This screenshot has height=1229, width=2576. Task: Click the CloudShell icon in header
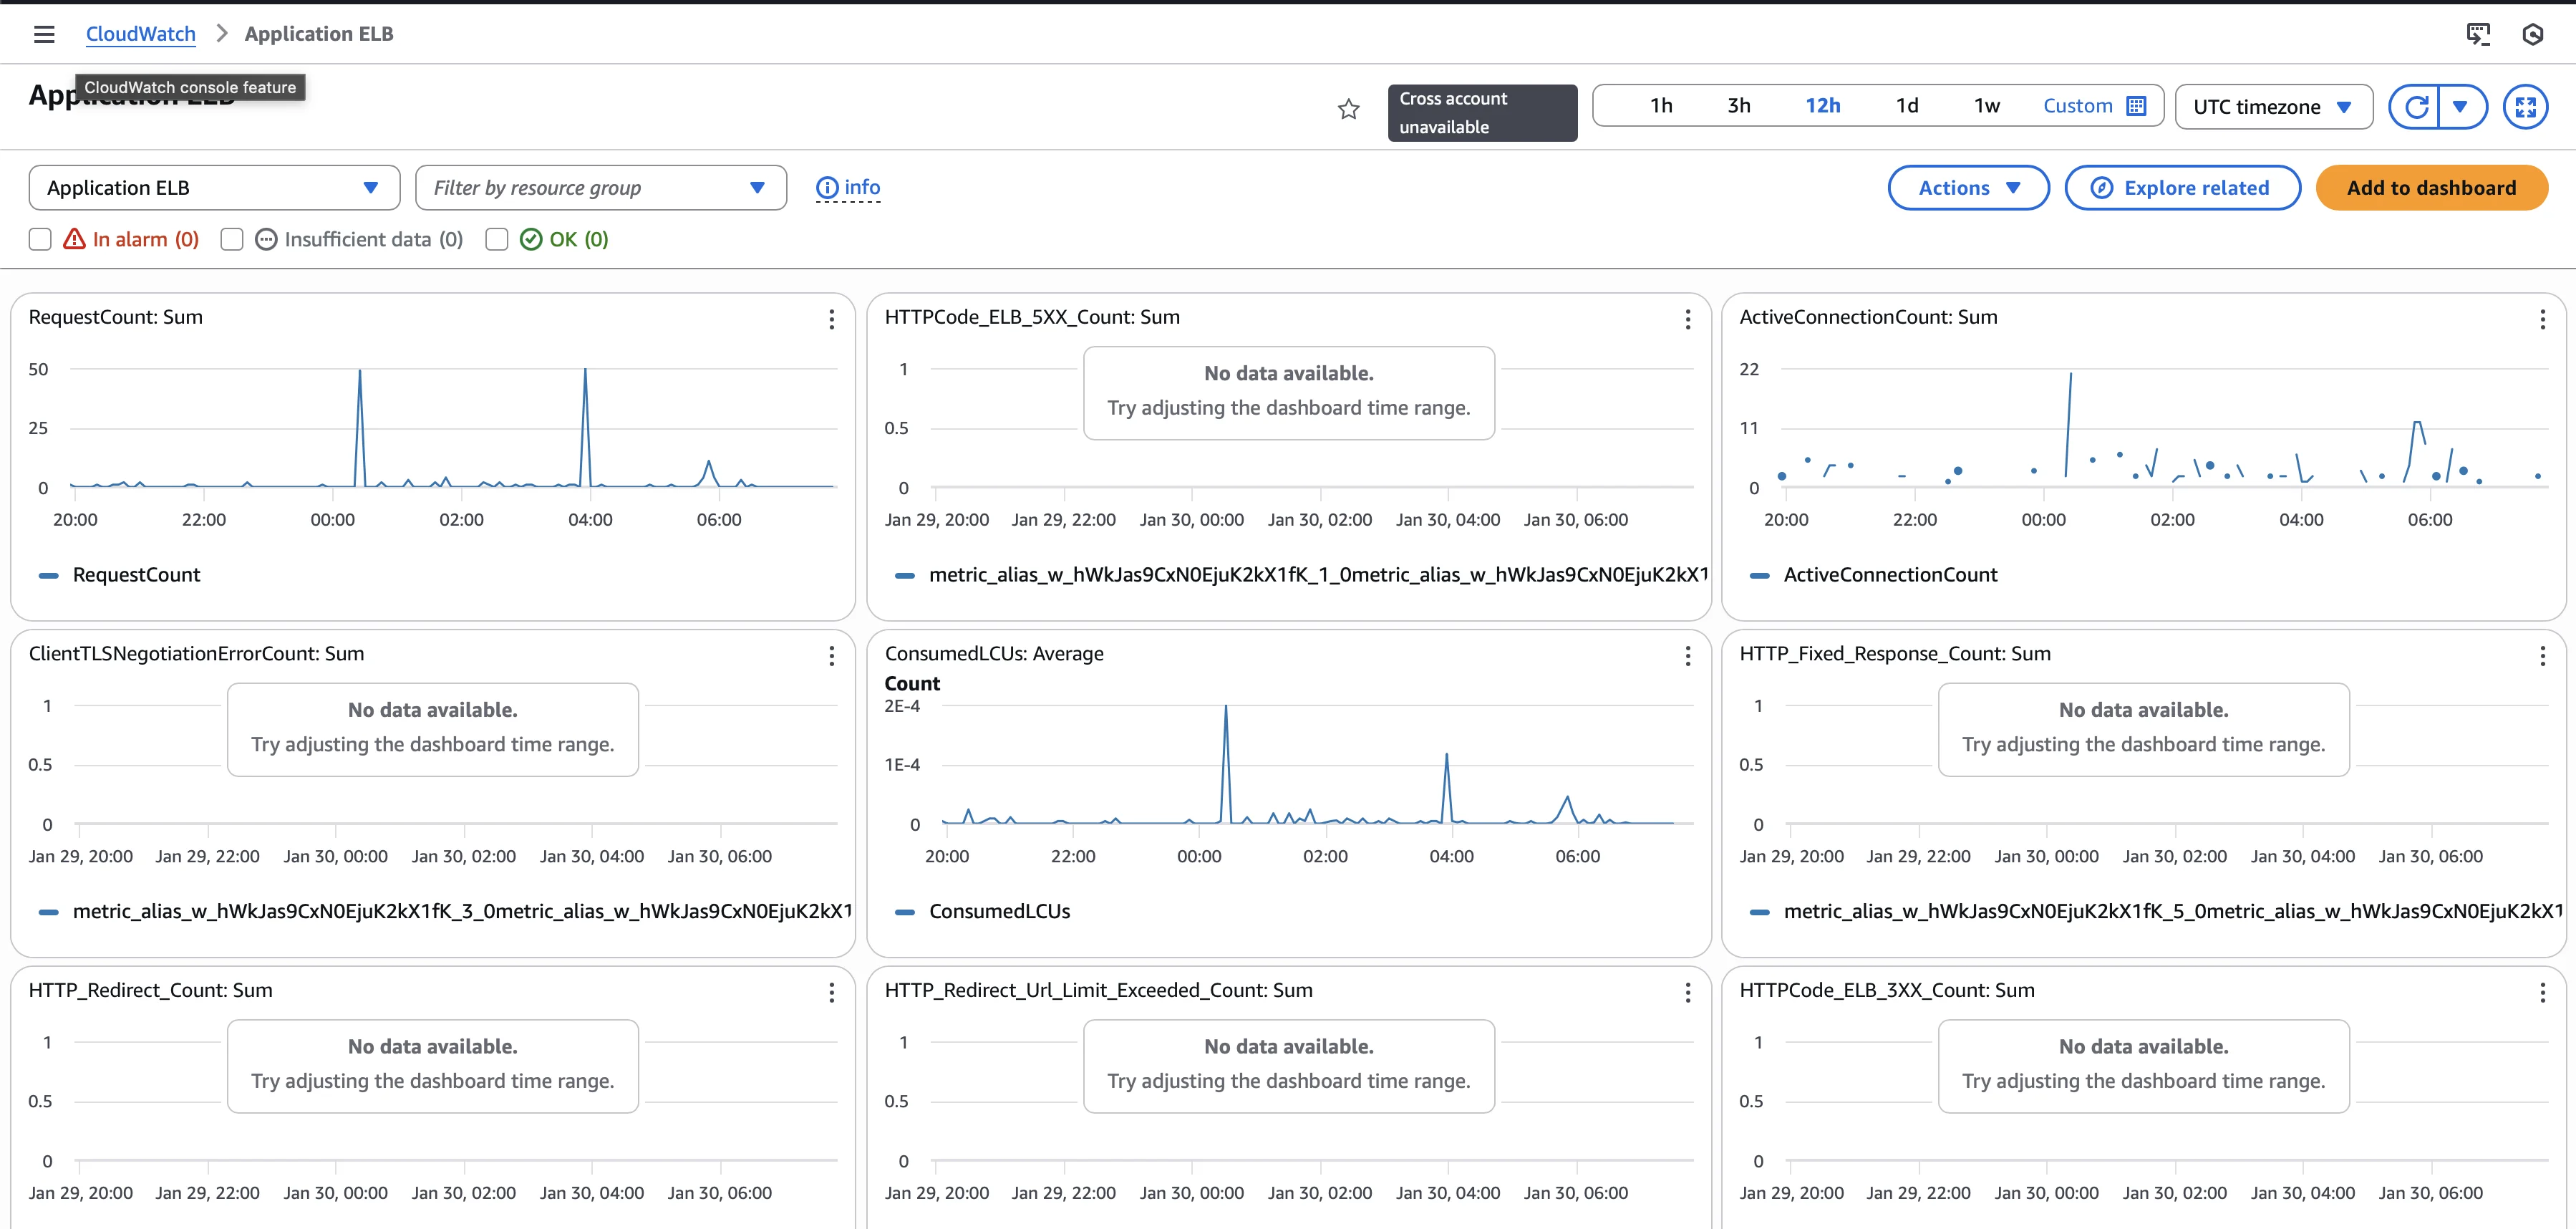click(x=2477, y=34)
